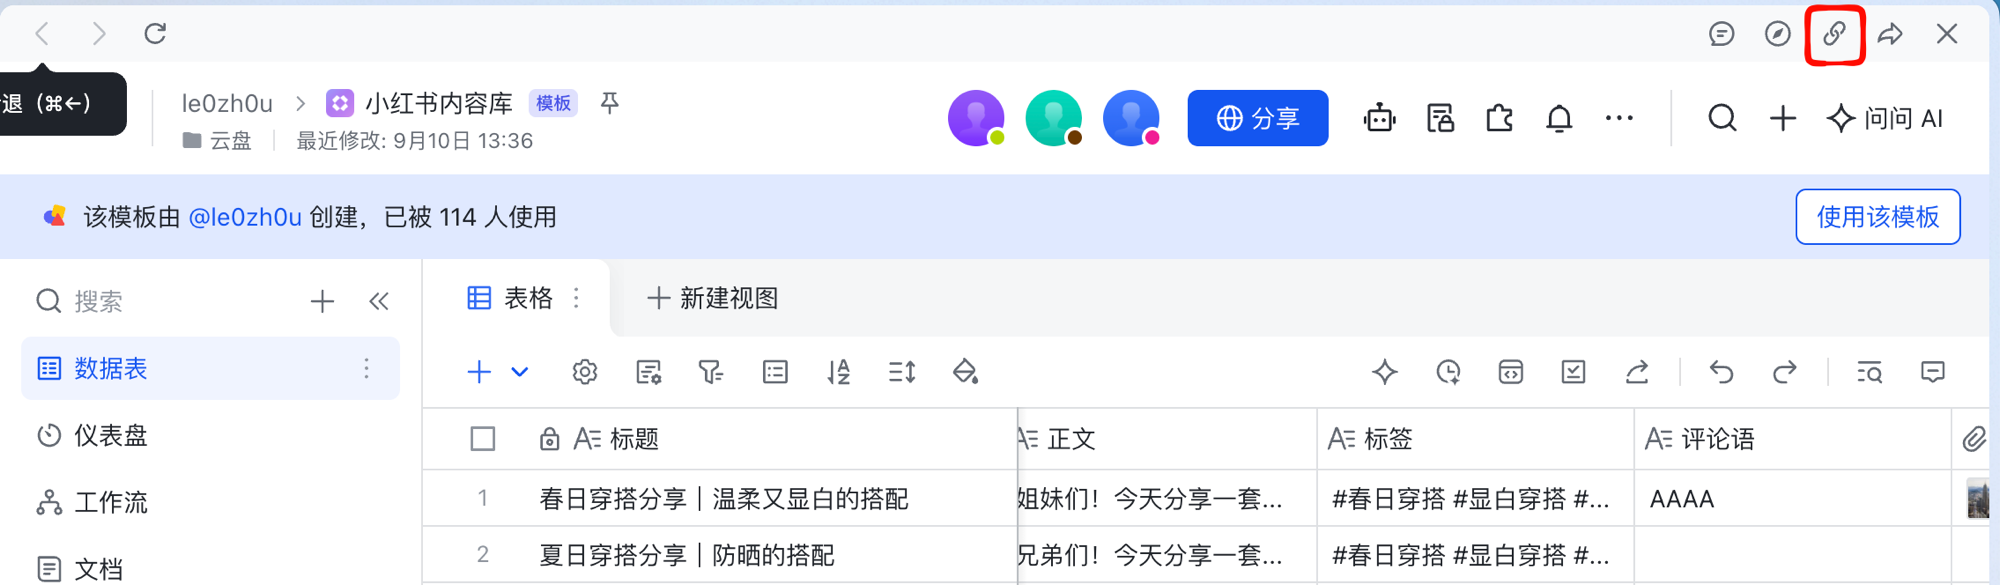The height and width of the screenshot is (585, 2000).
Task: Click the purple collaborator avatar
Action: click(x=976, y=118)
